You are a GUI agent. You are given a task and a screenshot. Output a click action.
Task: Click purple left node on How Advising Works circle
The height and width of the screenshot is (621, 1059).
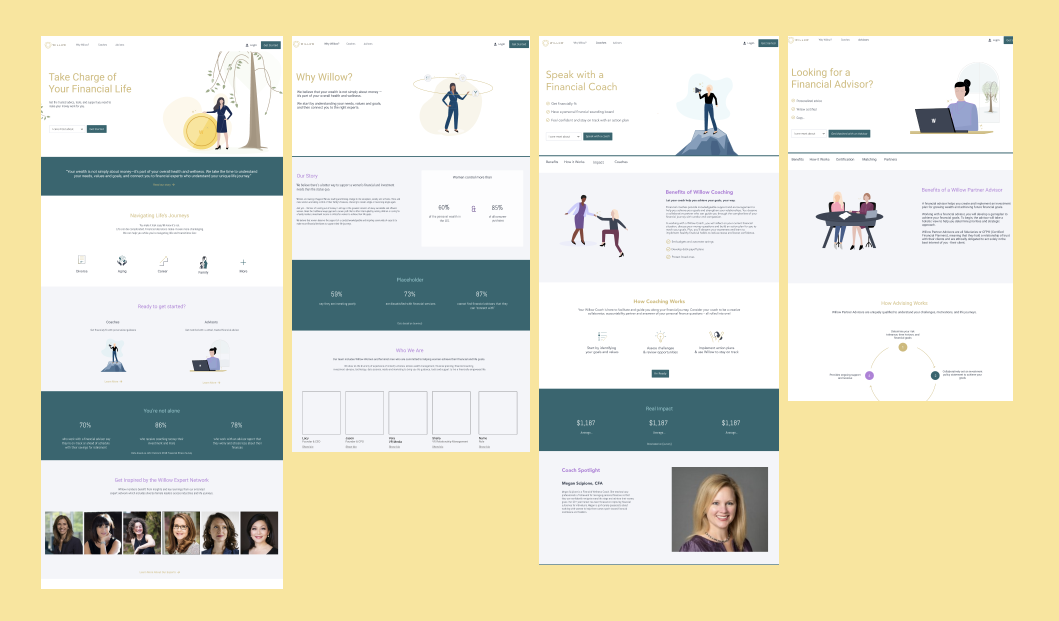(x=869, y=375)
